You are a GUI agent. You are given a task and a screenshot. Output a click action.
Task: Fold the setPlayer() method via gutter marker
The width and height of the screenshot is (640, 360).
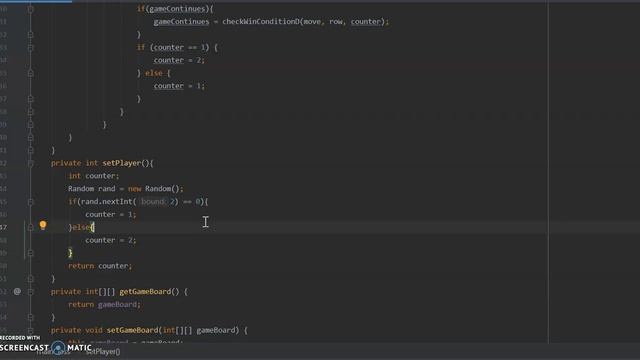pyautogui.click(x=31, y=163)
